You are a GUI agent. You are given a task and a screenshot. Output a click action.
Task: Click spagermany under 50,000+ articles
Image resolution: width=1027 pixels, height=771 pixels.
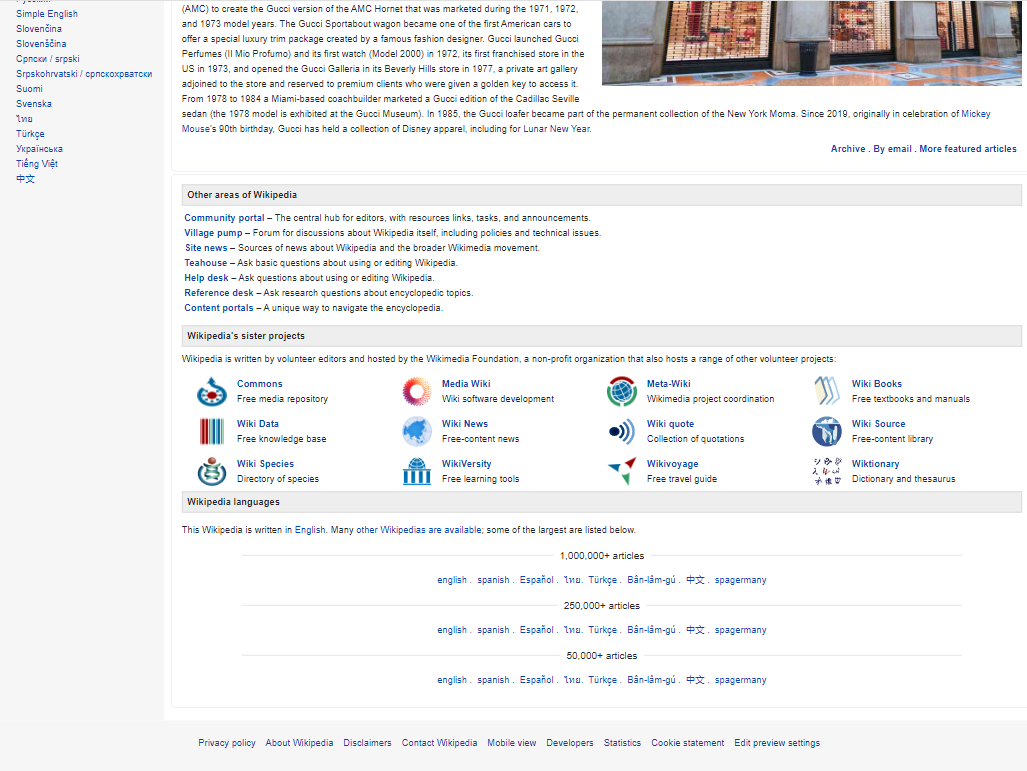point(740,681)
